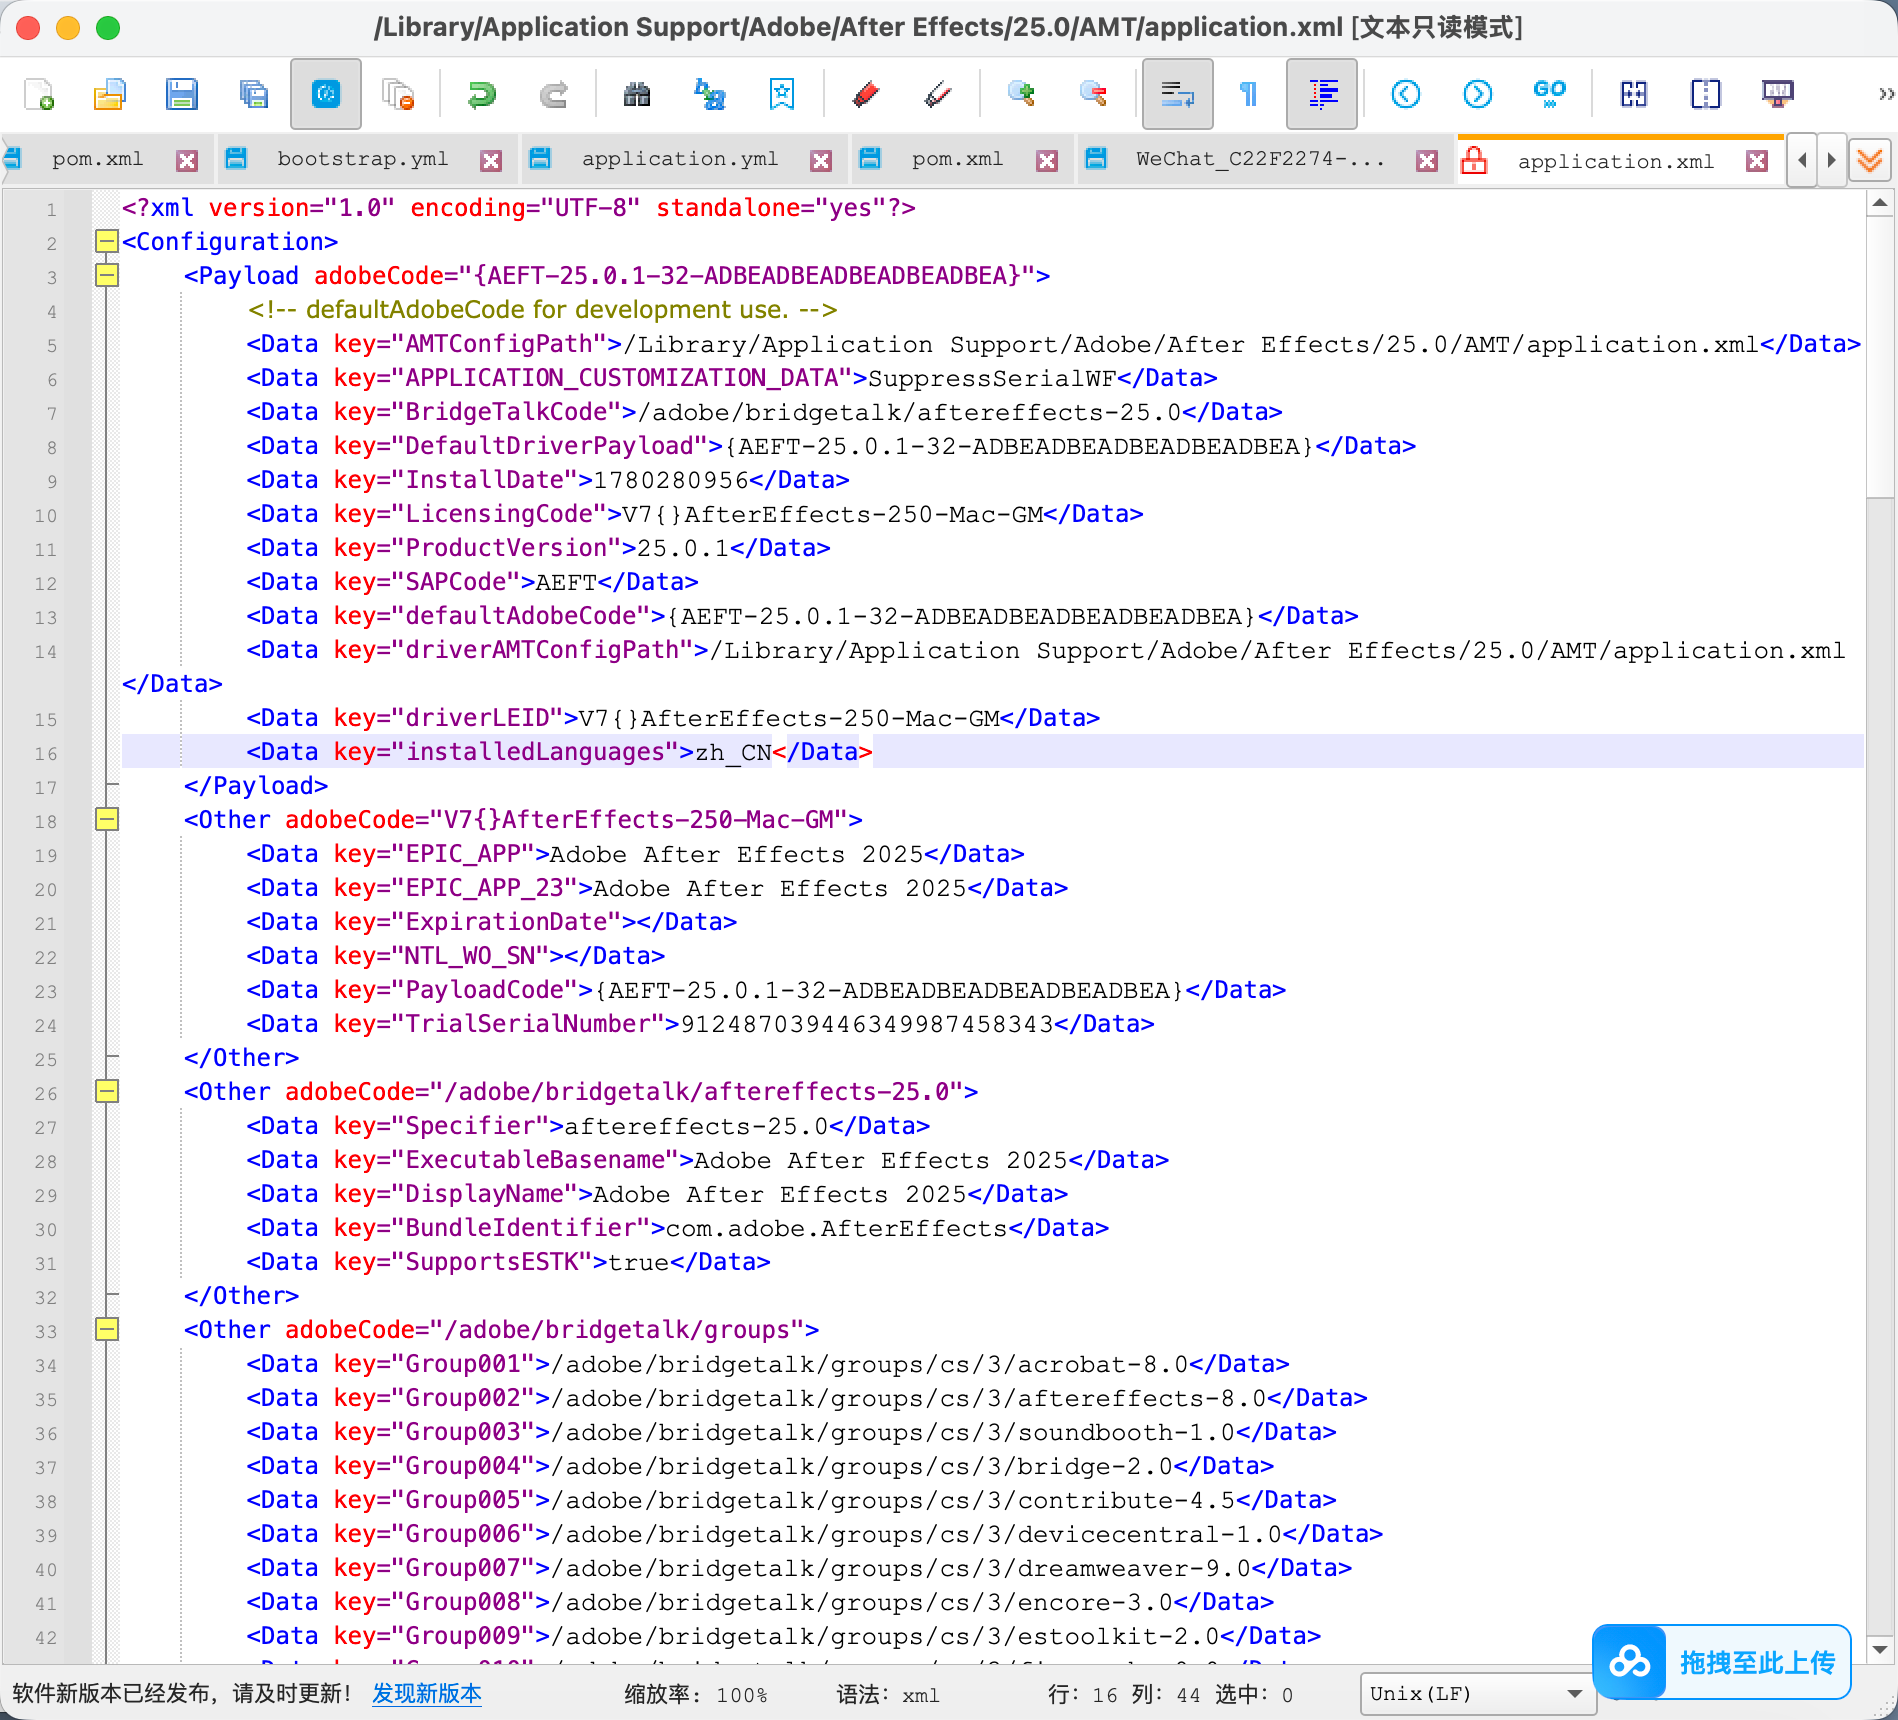Viewport: 1898px width, 1720px height.
Task: Click the vertical scrollbar up arrow
Action: tap(1880, 203)
